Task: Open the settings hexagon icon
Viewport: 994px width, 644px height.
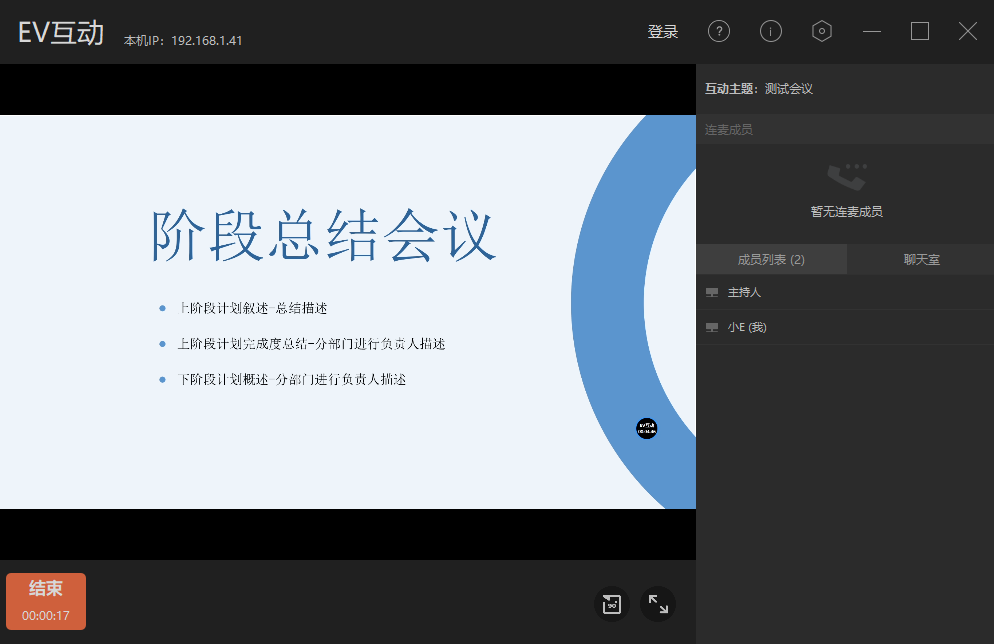Action: (822, 31)
